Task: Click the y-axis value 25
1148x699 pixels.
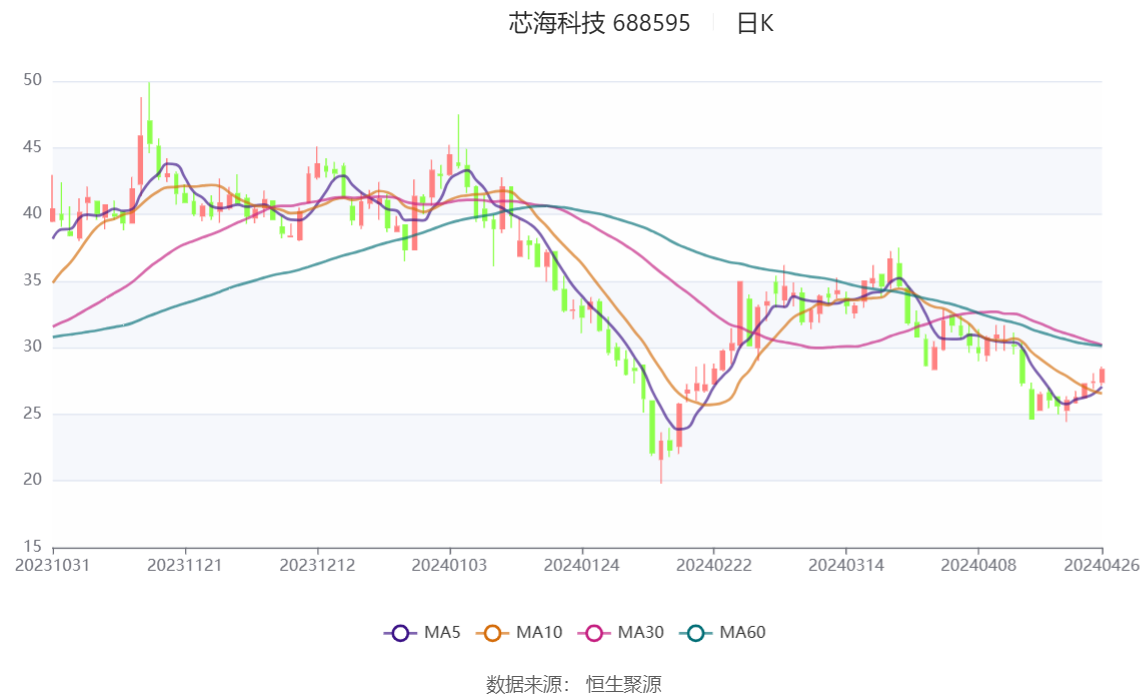Action: pyautogui.click(x=32, y=414)
